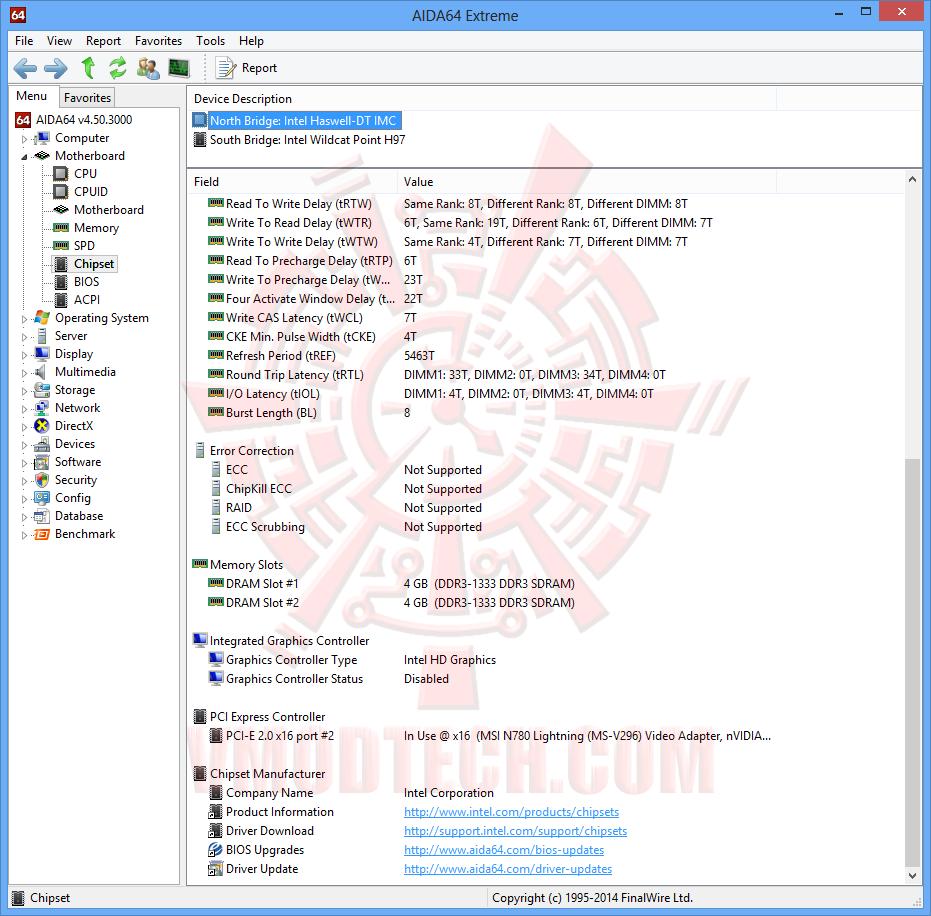Go up one level with green arrow

coord(88,68)
